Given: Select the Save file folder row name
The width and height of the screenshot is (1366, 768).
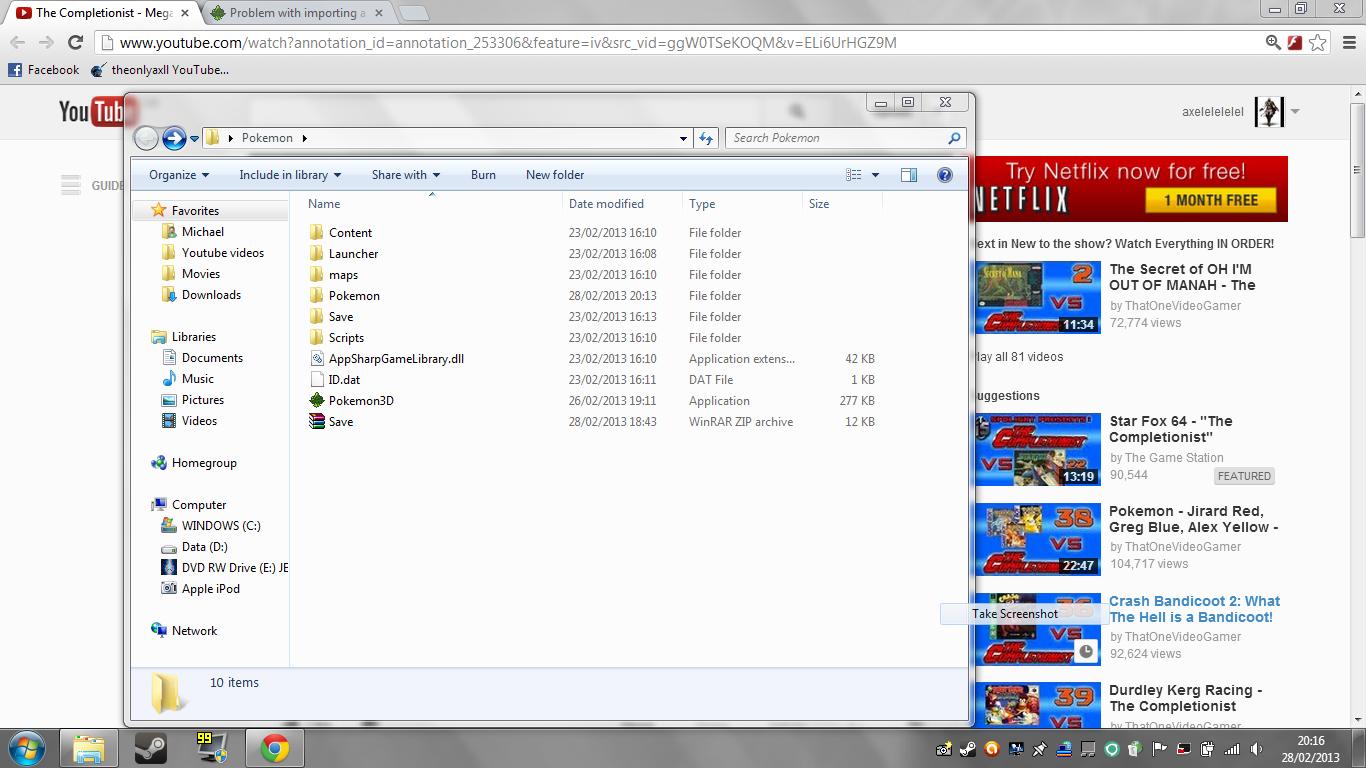Looking at the screenshot, I should tap(341, 317).
